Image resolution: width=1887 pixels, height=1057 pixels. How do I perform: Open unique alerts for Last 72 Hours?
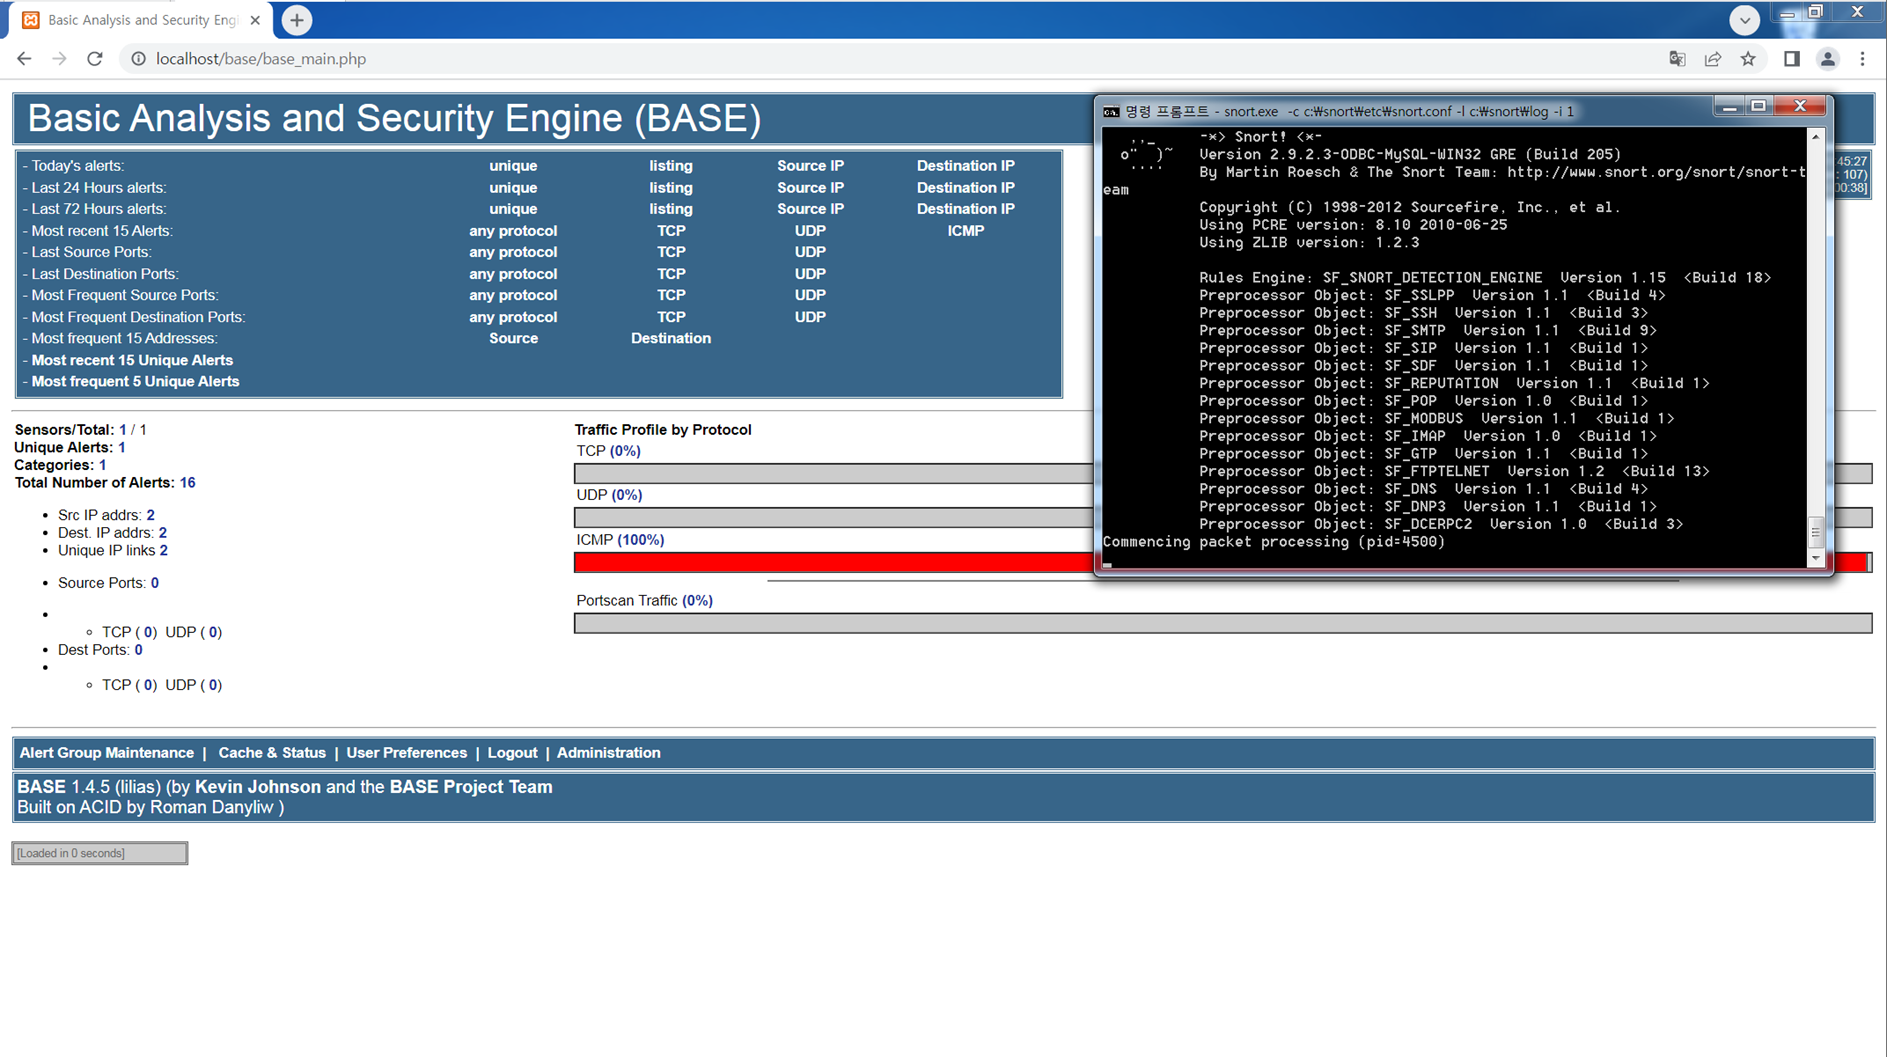coord(513,209)
